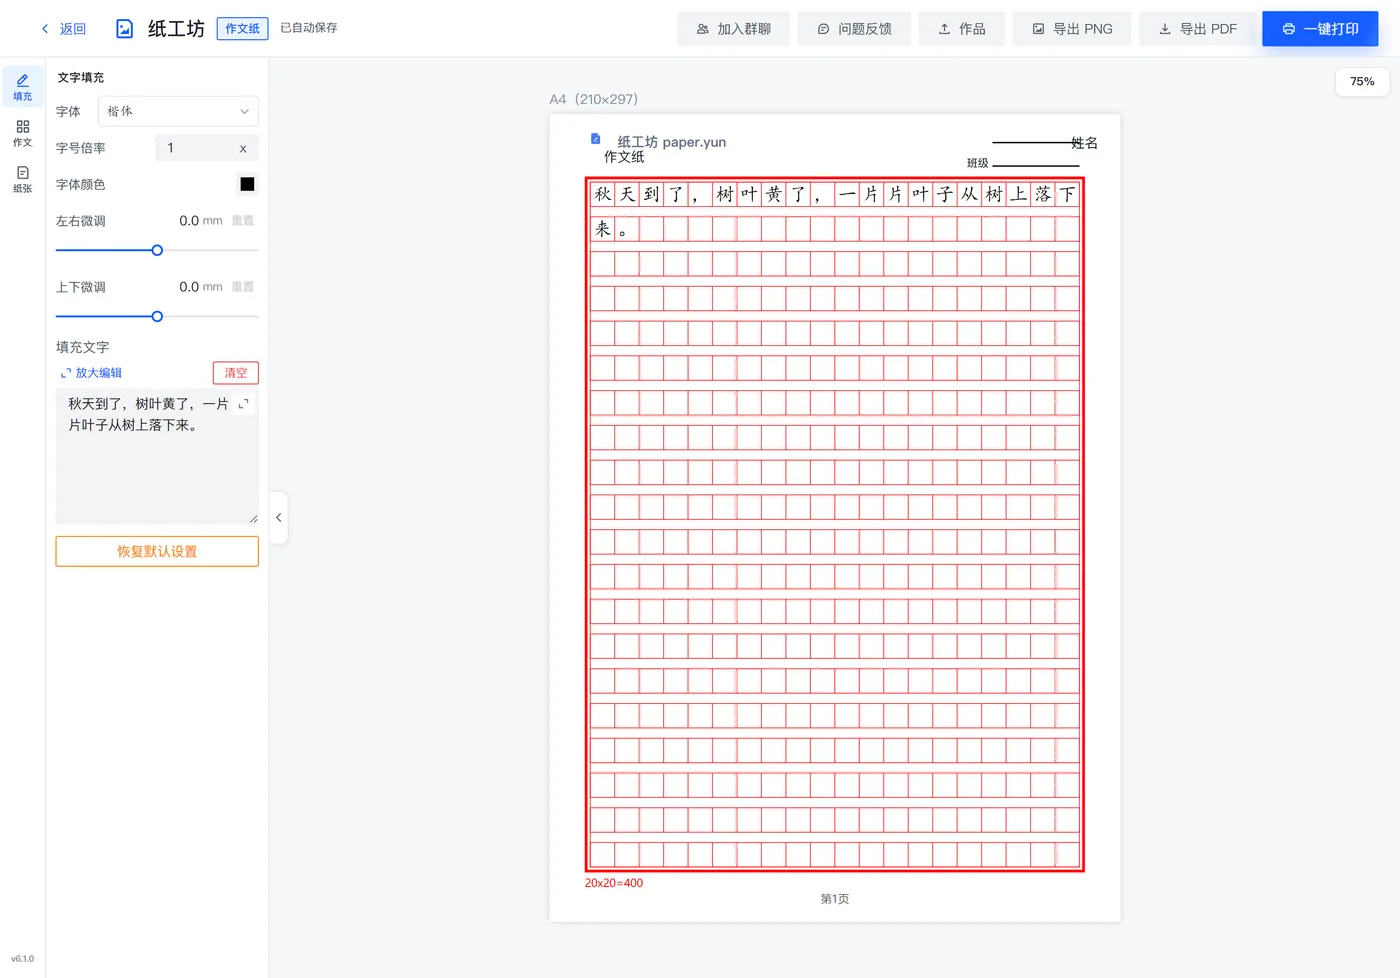
Task: Expand the text area via corner icon
Action: click(243, 404)
